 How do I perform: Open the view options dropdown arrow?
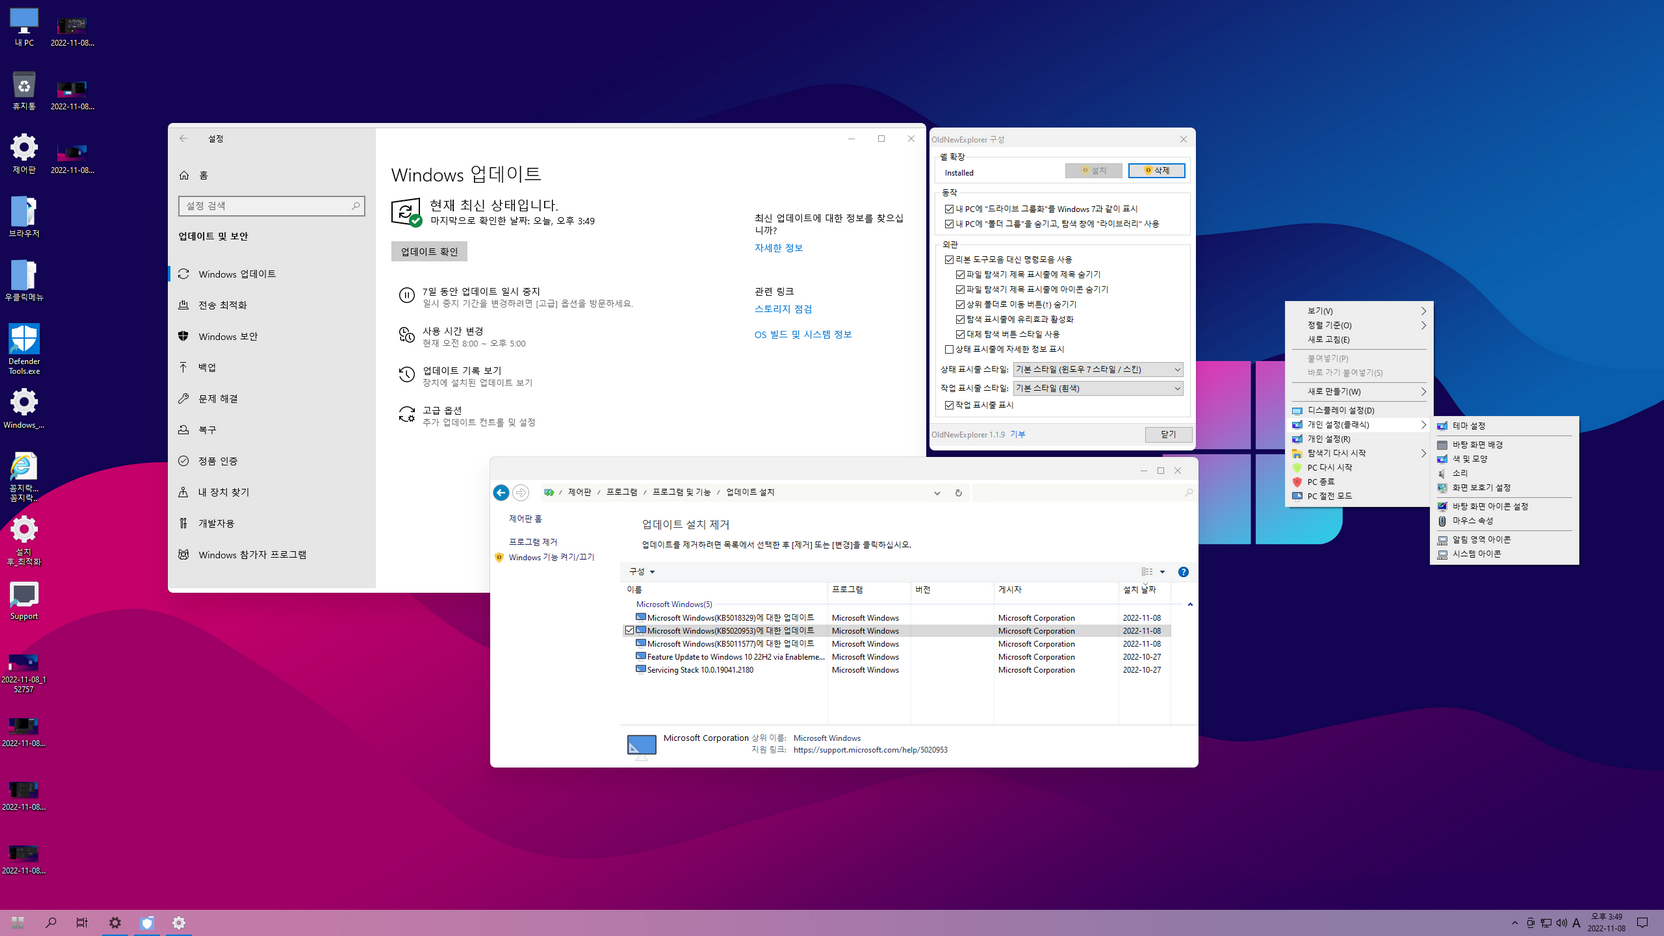coord(1162,572)
